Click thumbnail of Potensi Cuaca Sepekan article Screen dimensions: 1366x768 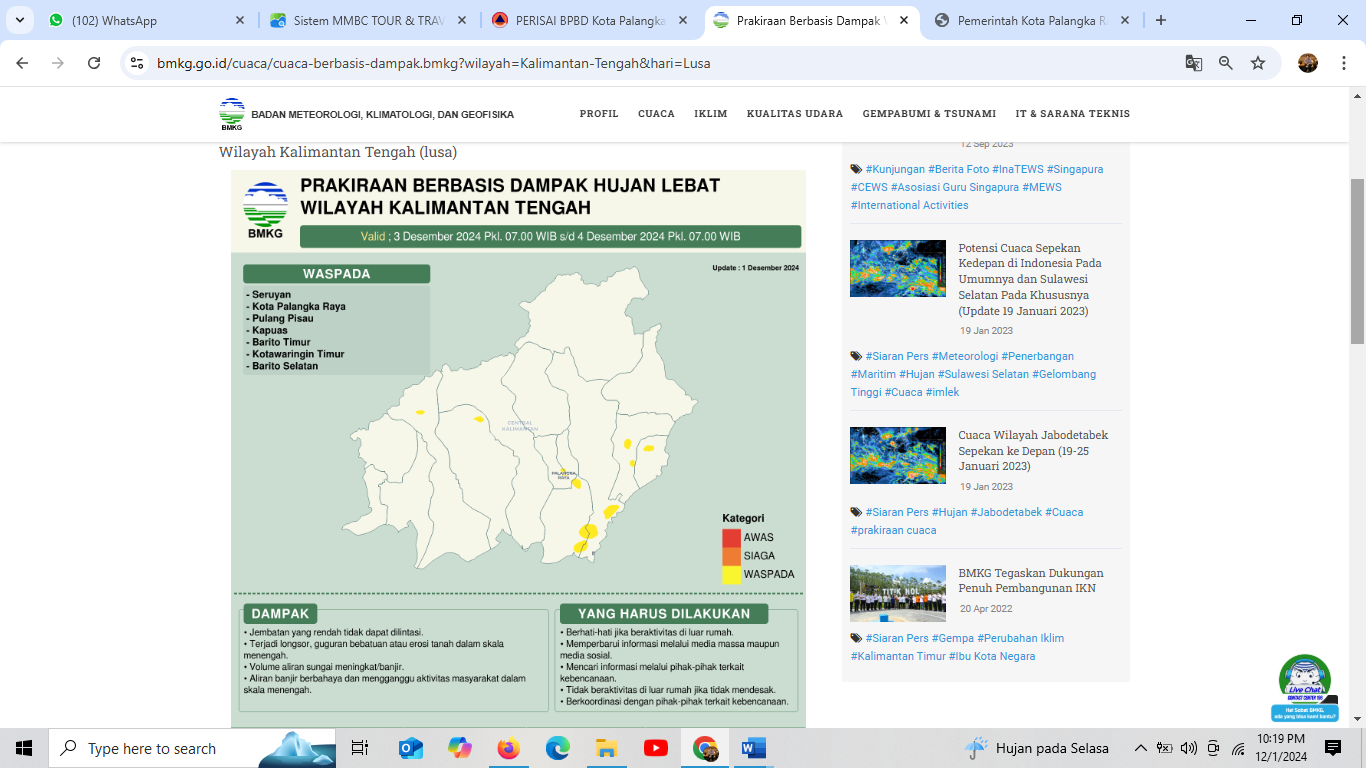point(898,268)
